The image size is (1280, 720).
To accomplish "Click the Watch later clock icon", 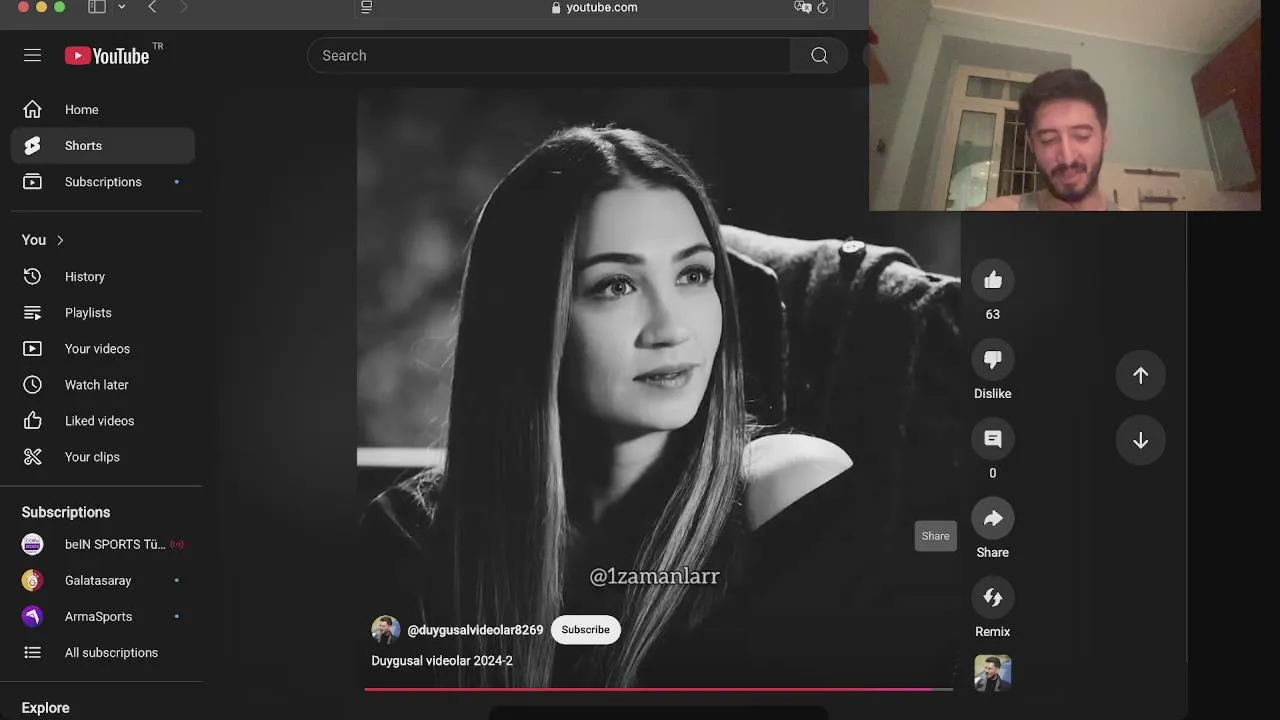I will tap(33, 385).
